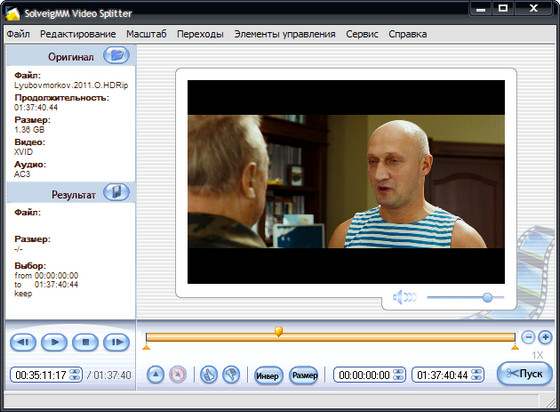Click the start time field 00:00:00:00

click(364, 375)
